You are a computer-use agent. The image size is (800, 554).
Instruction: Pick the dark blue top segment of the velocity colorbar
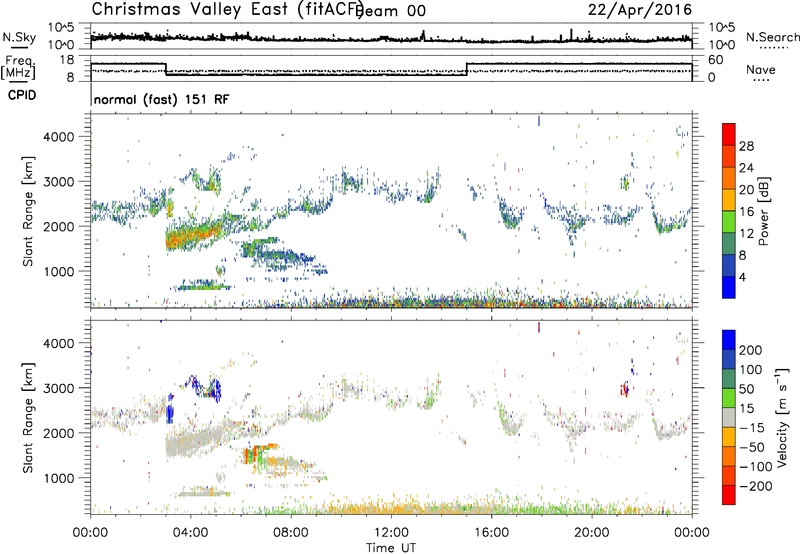click(x=729, y=340)
